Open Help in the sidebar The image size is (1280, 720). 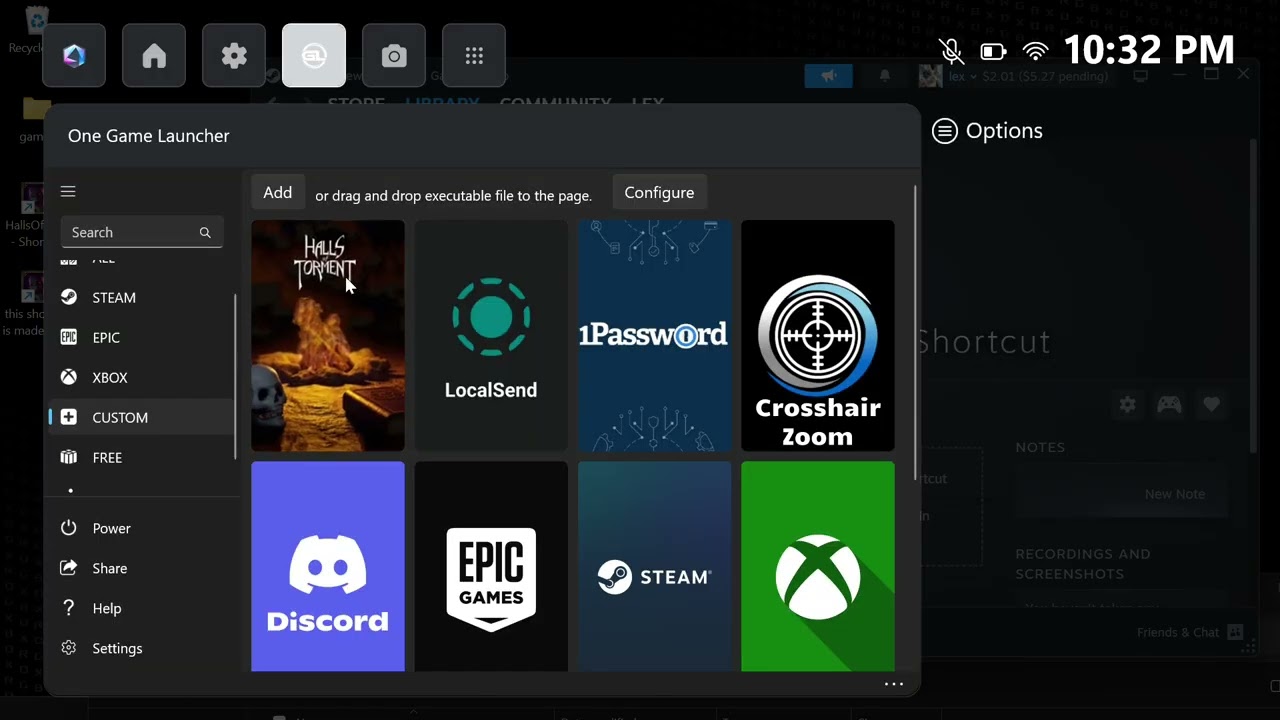140,608
